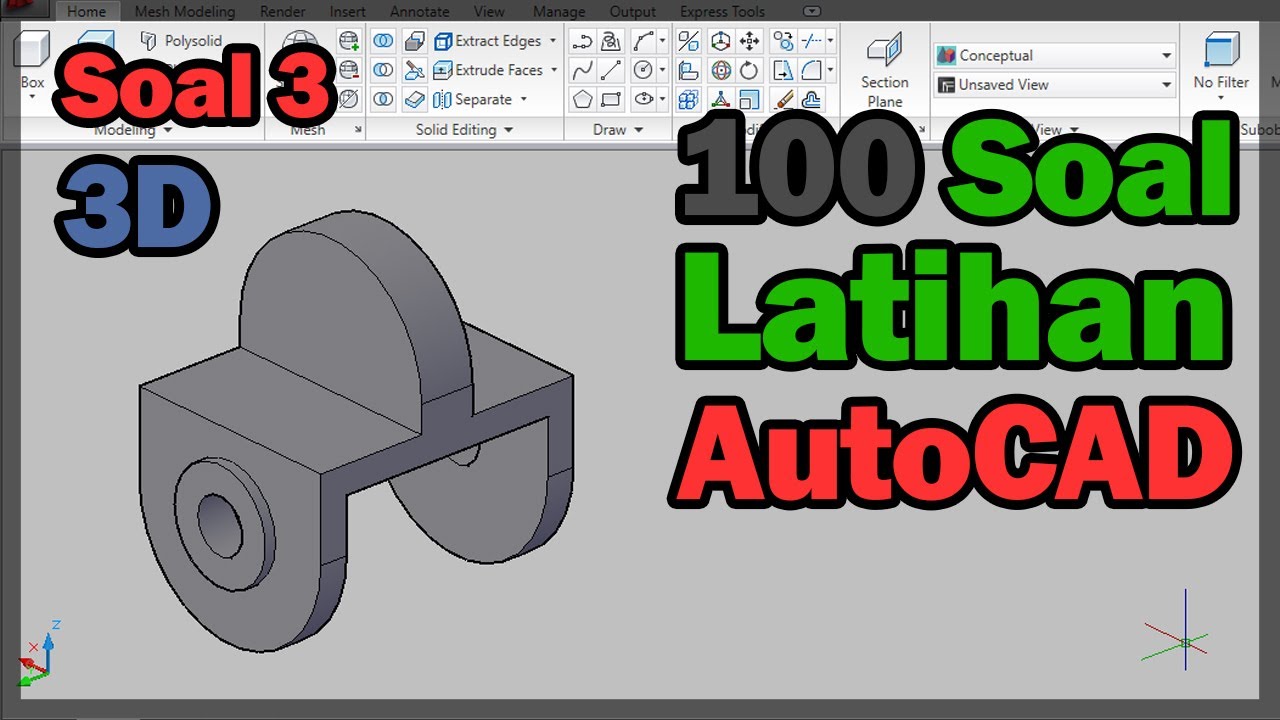Click Extrude Faces
Screen dimensions: 1280x720
coord(488,70)
